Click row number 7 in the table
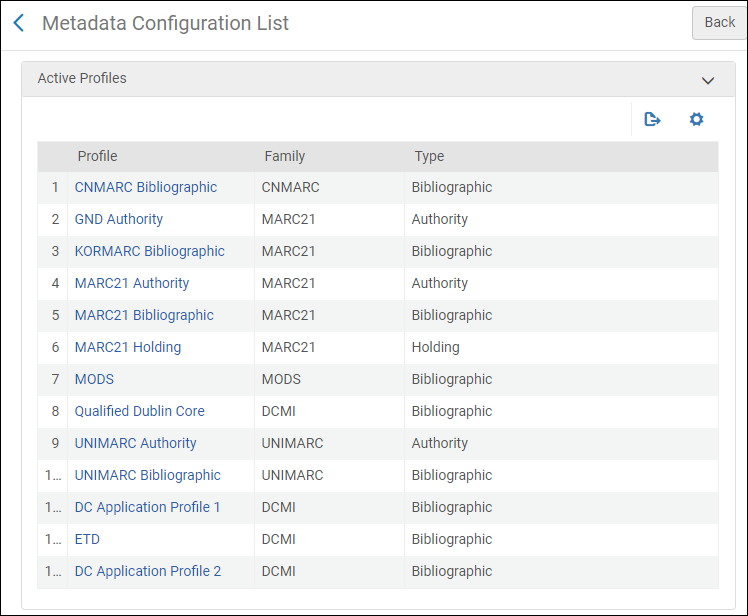The width and height of the screenshot is (748, 616). [x=55, y=379]
